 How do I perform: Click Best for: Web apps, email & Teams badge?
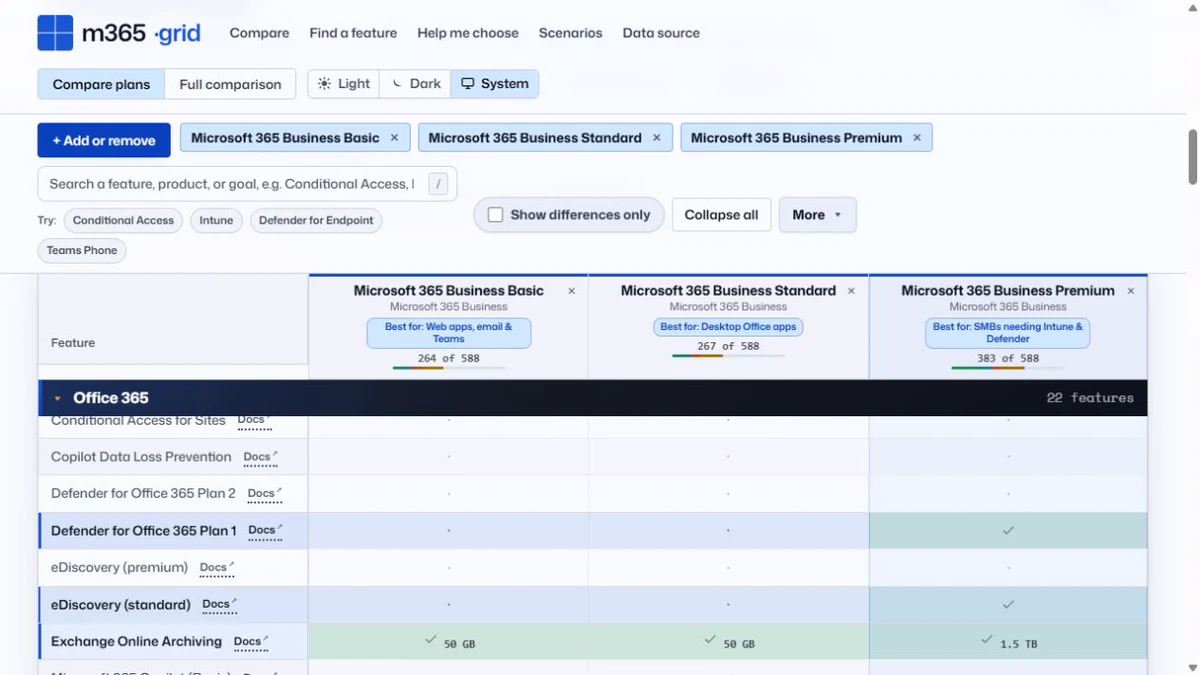click(x=448, y=333)
